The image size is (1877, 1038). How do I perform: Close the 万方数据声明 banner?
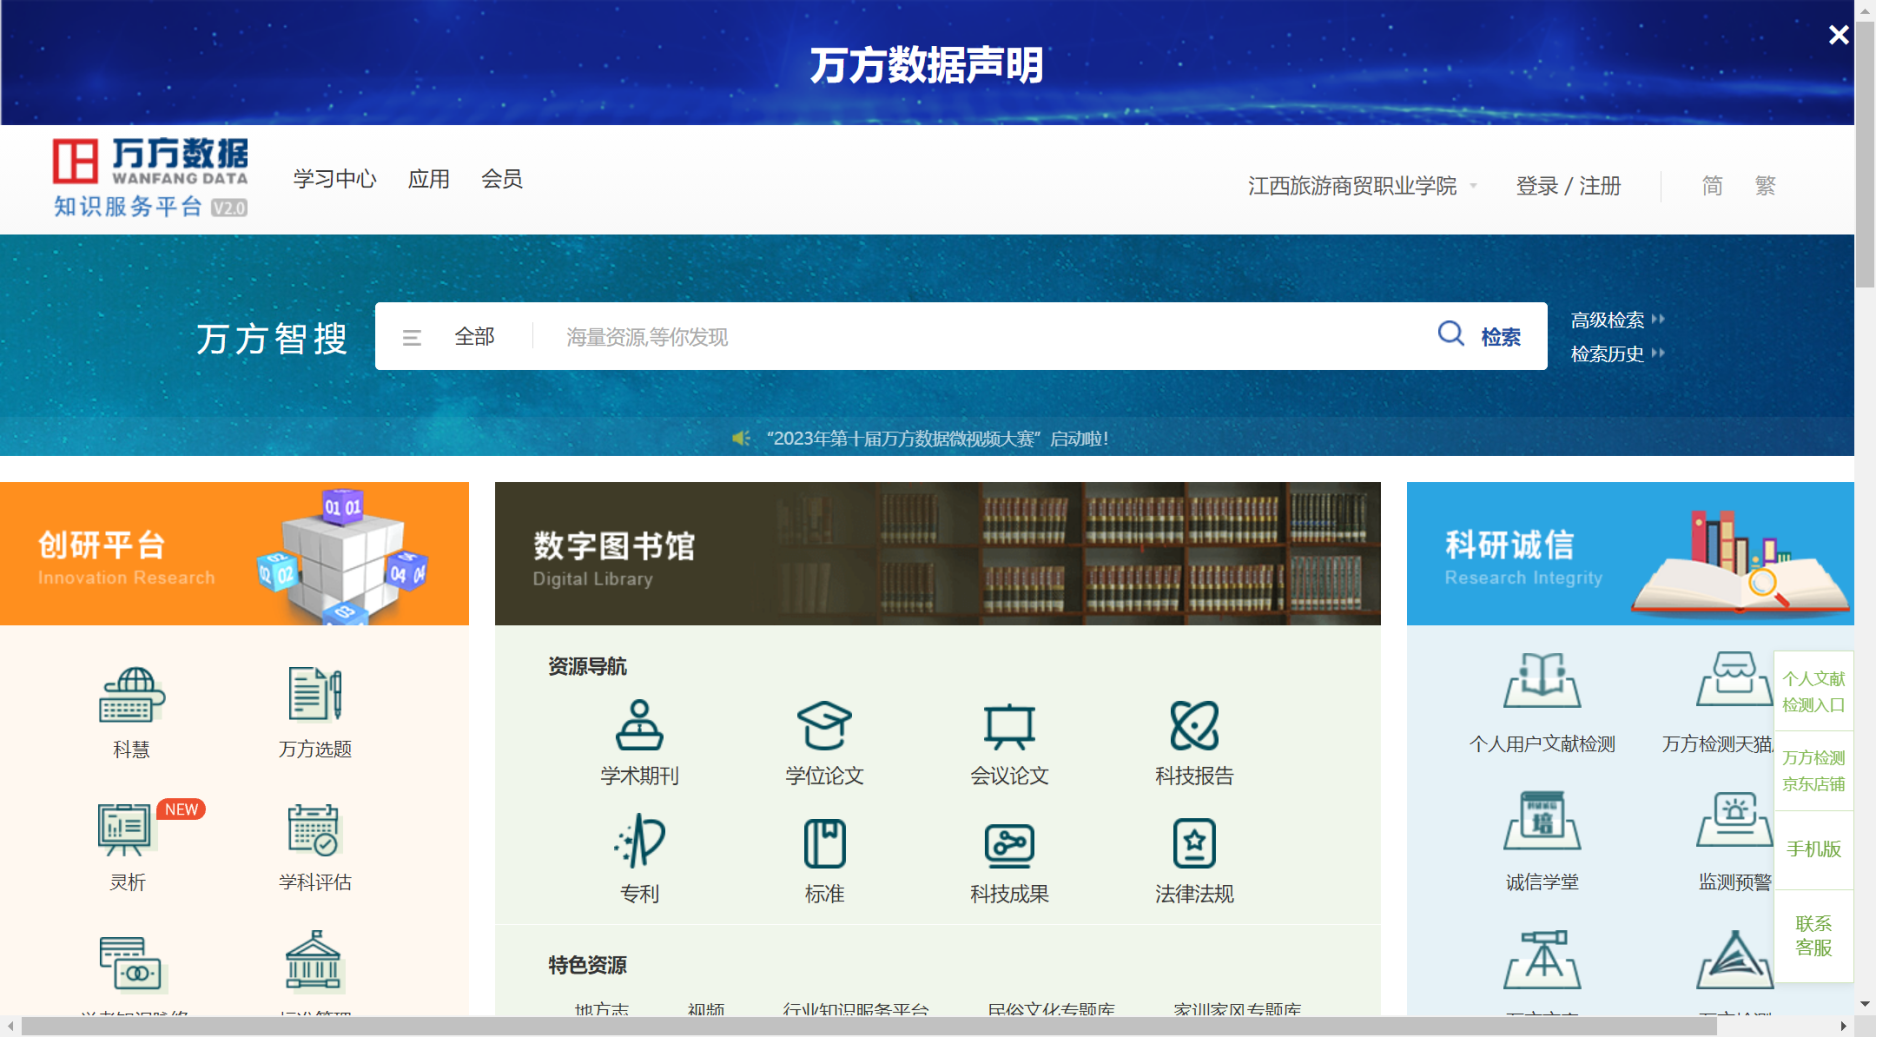tap(1838, 35)
